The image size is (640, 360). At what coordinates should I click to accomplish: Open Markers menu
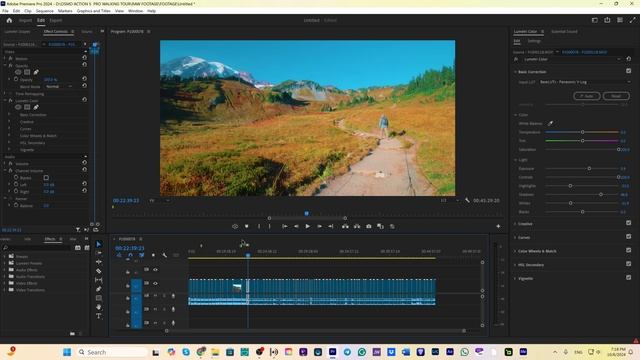point(64,11)
